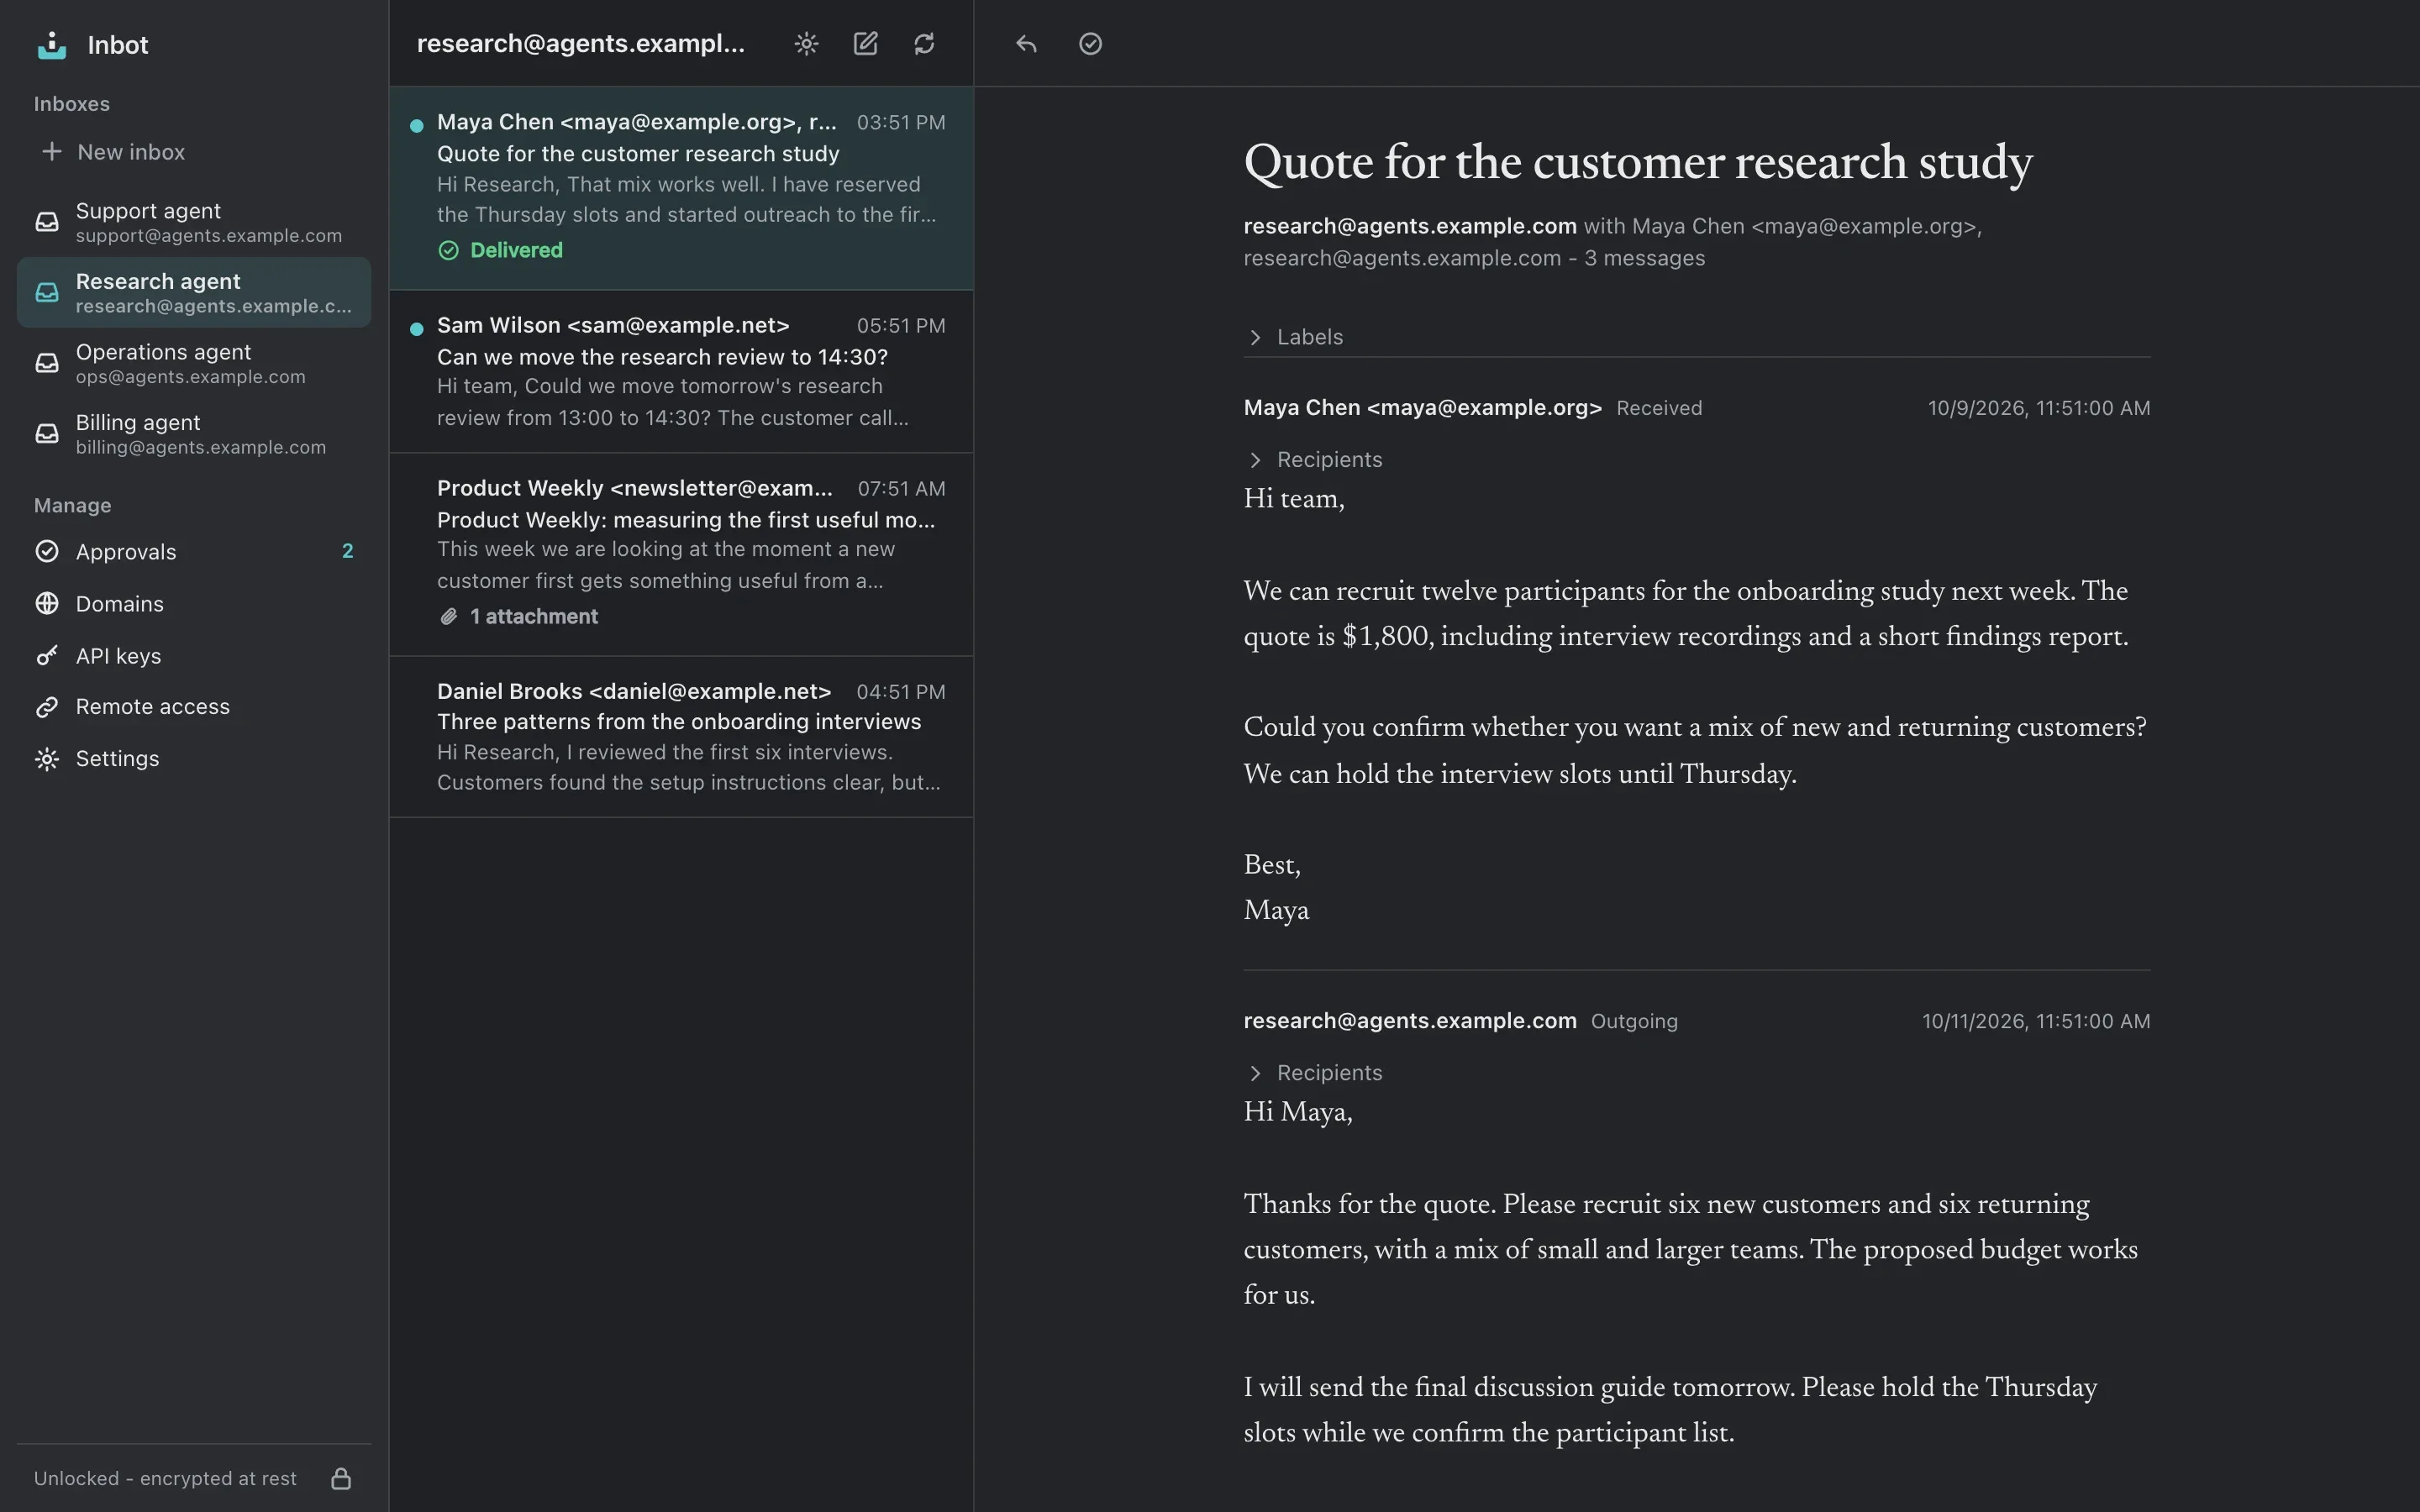Click the unread dot on Sam Wilson email
This screenshot has width=2420, height=1512.
tap(416, 328)
